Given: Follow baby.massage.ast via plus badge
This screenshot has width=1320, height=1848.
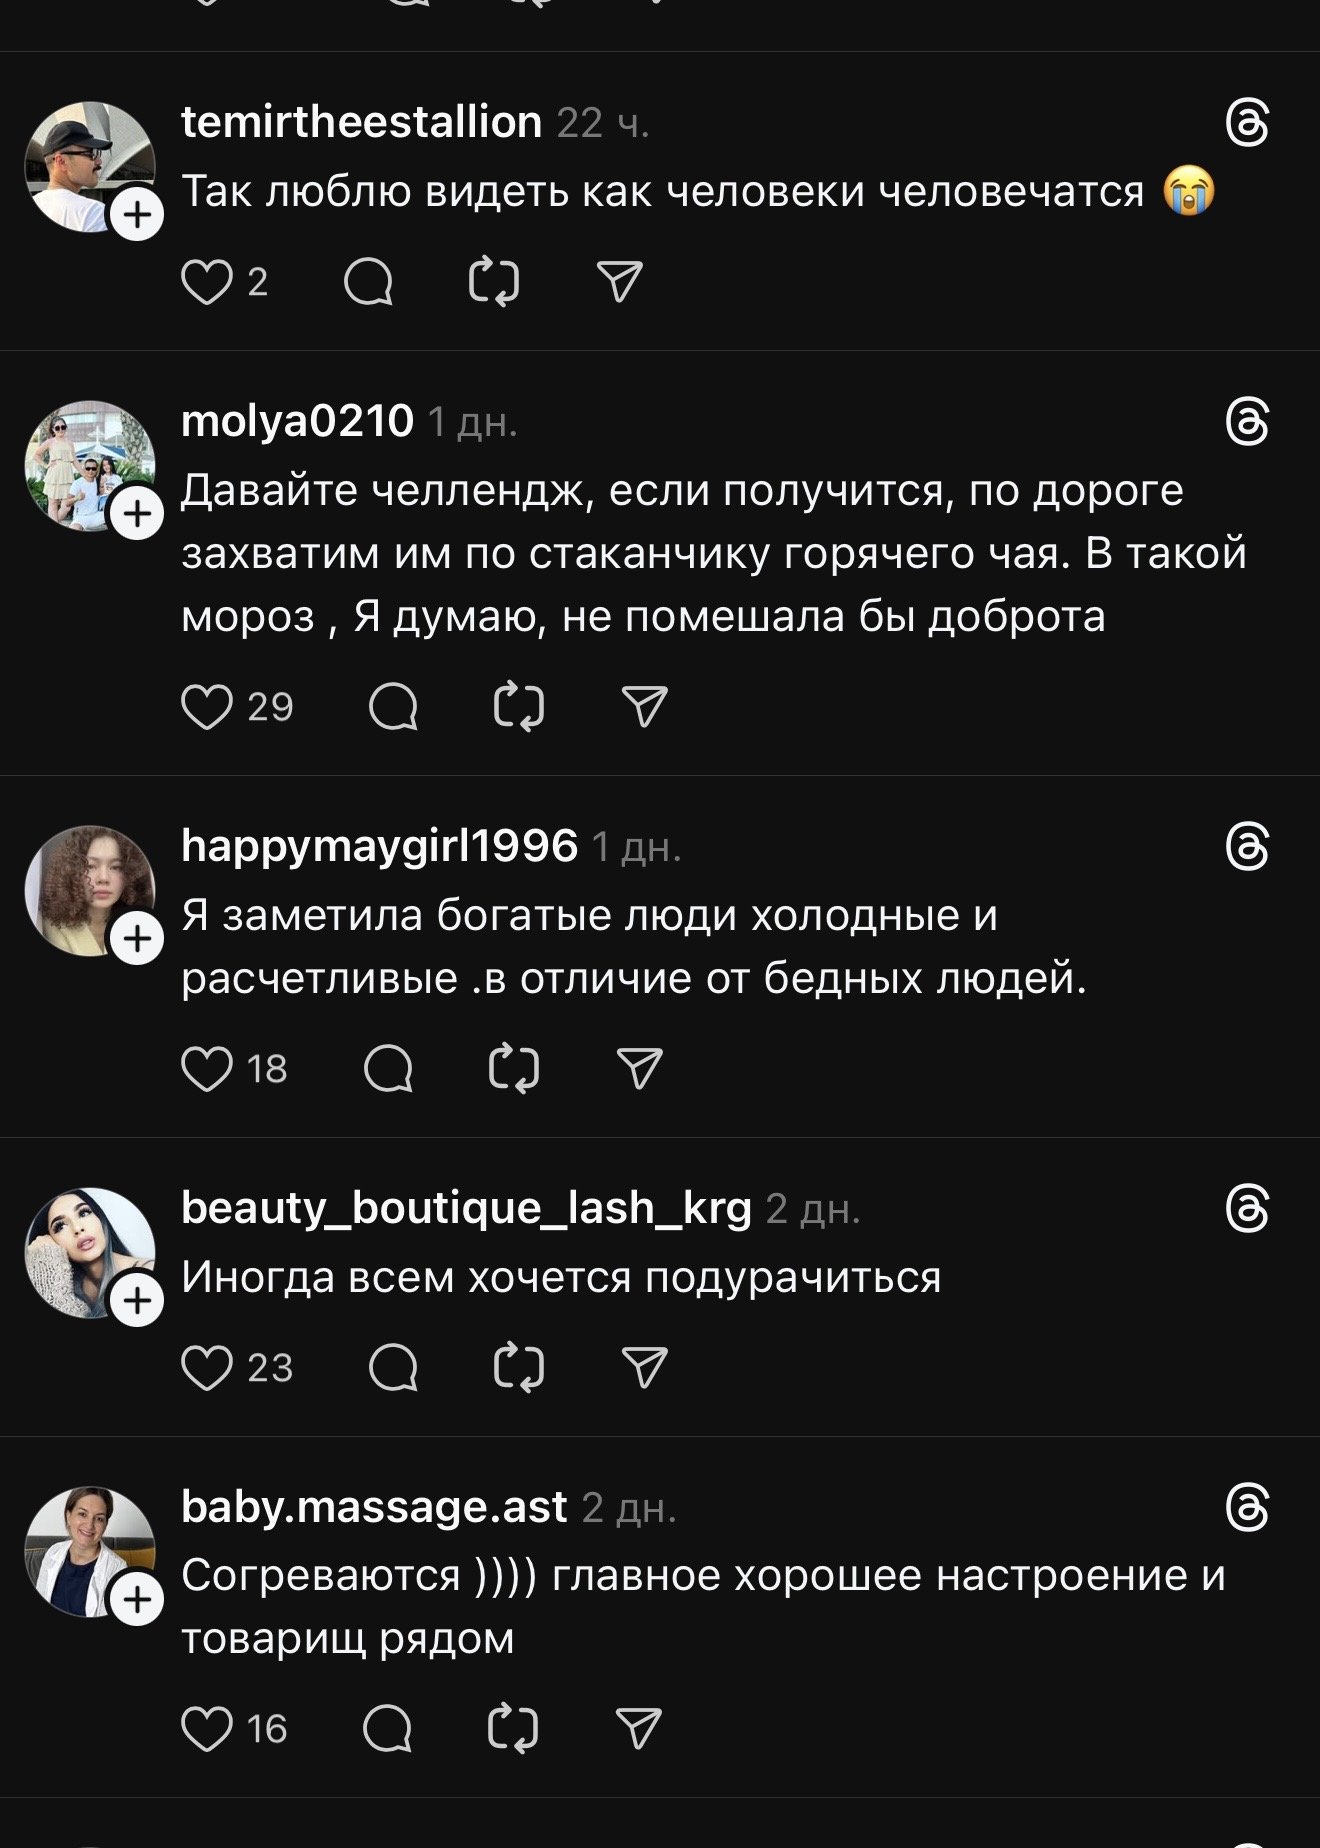Looking at the screenshot, I should click(138, 1600).
